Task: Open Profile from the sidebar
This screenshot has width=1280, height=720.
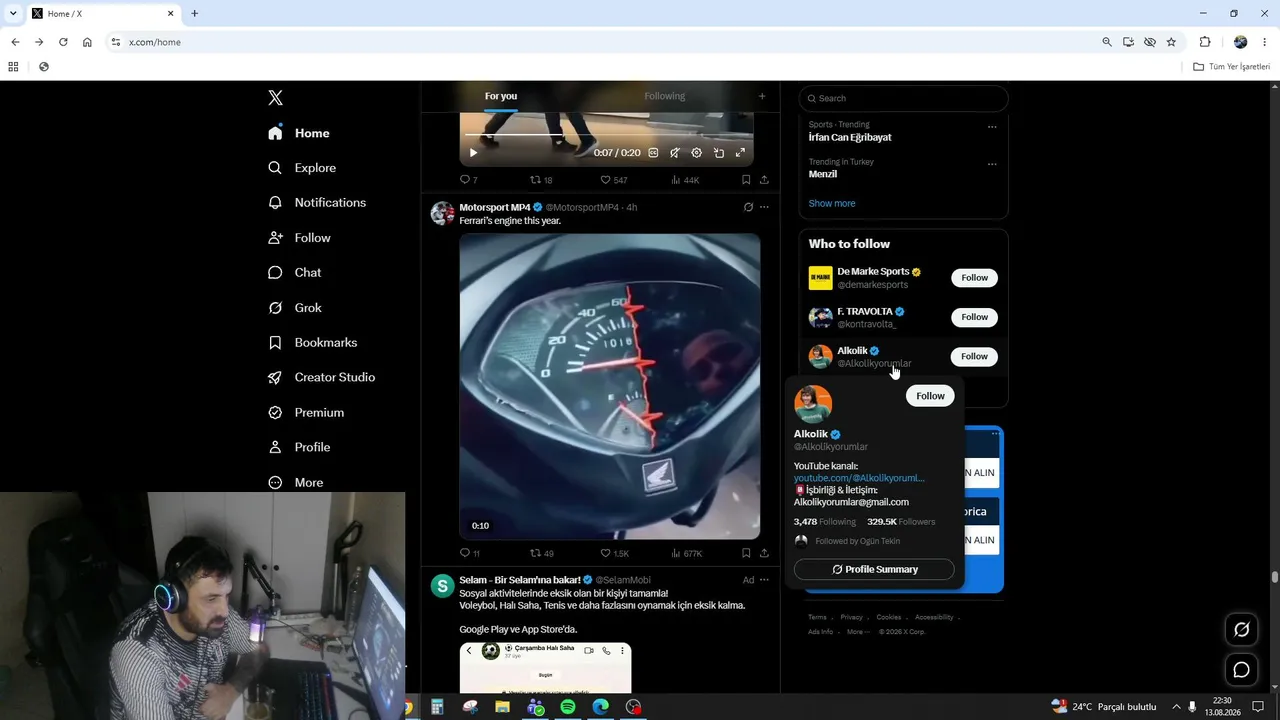Action: pos(299,447)
